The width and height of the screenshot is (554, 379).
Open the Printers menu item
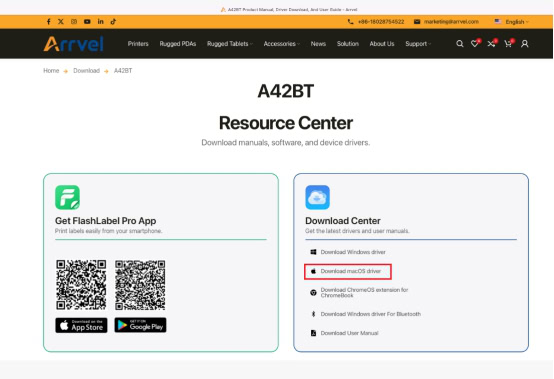pos(138,44)
